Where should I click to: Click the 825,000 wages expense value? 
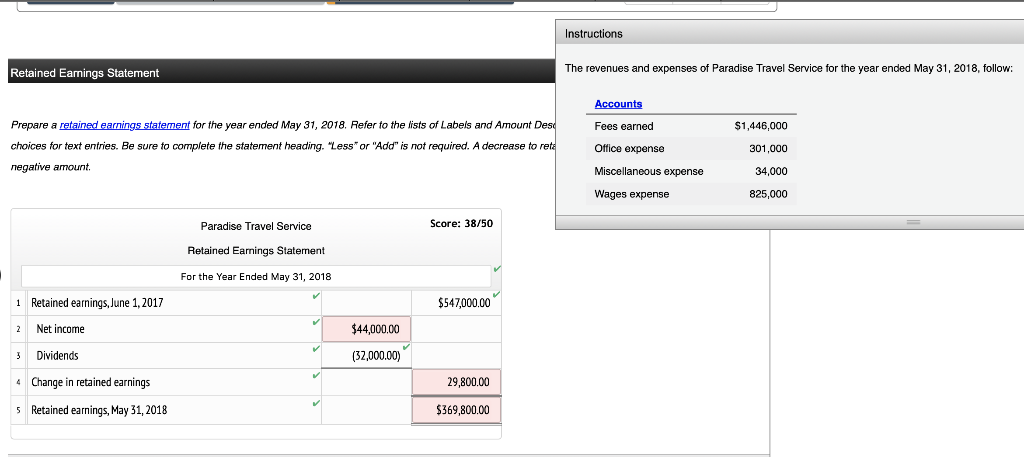pyautogui.click(x=769, y=194)
